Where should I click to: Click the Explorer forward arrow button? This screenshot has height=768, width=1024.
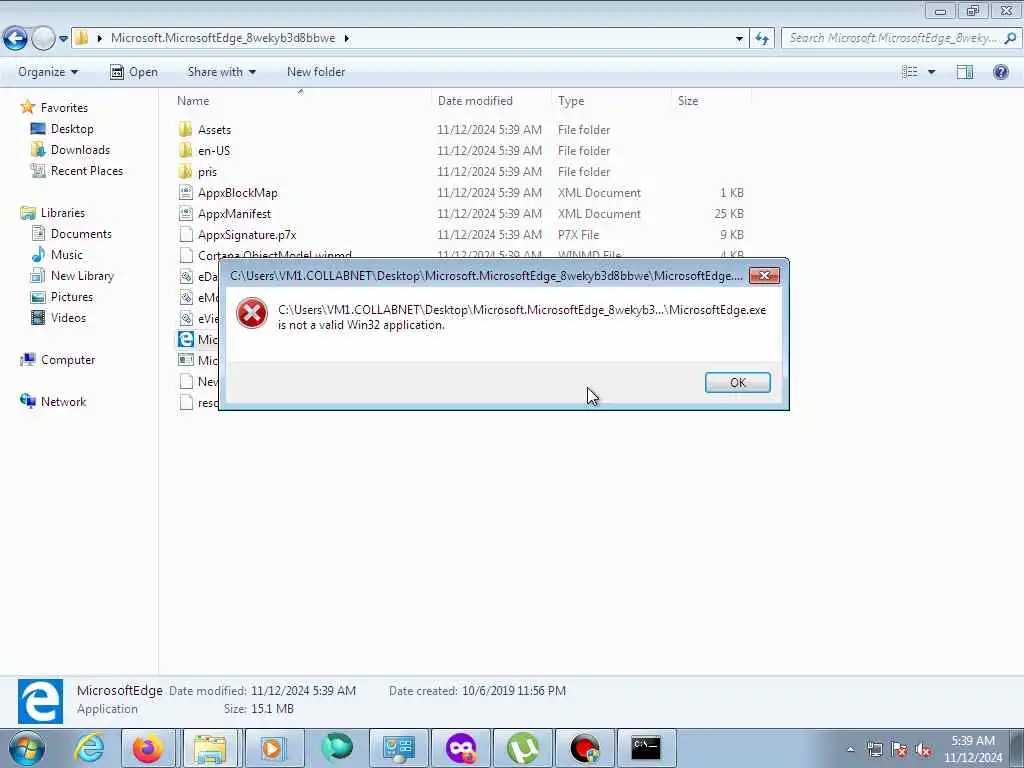(43, 39)
